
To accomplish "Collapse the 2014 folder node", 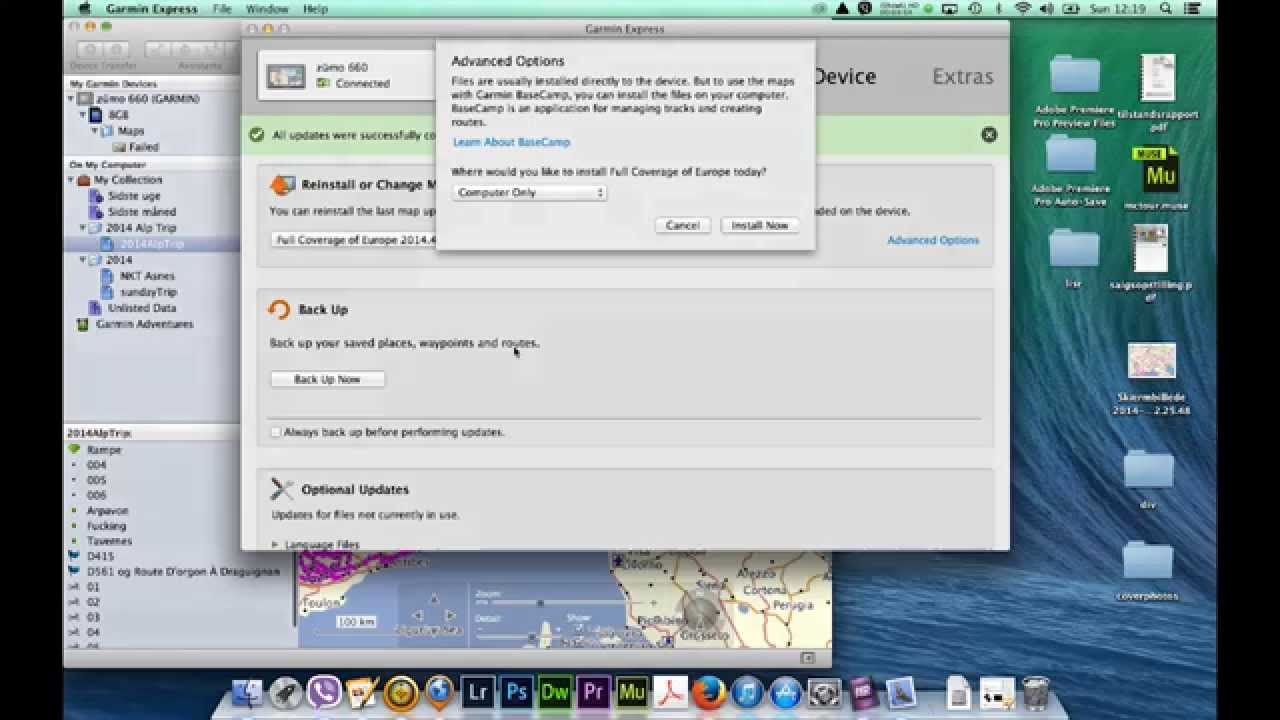I will (84, 260).
